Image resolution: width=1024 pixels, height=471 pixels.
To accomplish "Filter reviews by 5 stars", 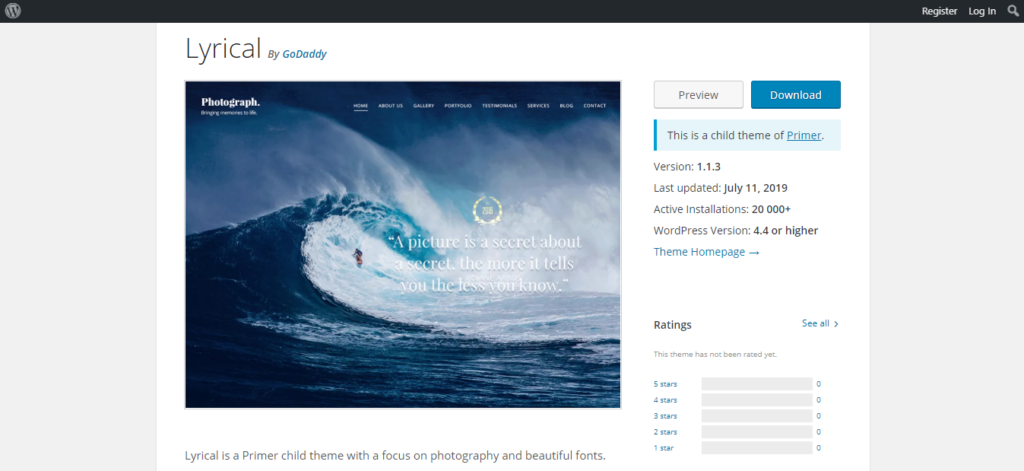I will (x=665, y=384).
